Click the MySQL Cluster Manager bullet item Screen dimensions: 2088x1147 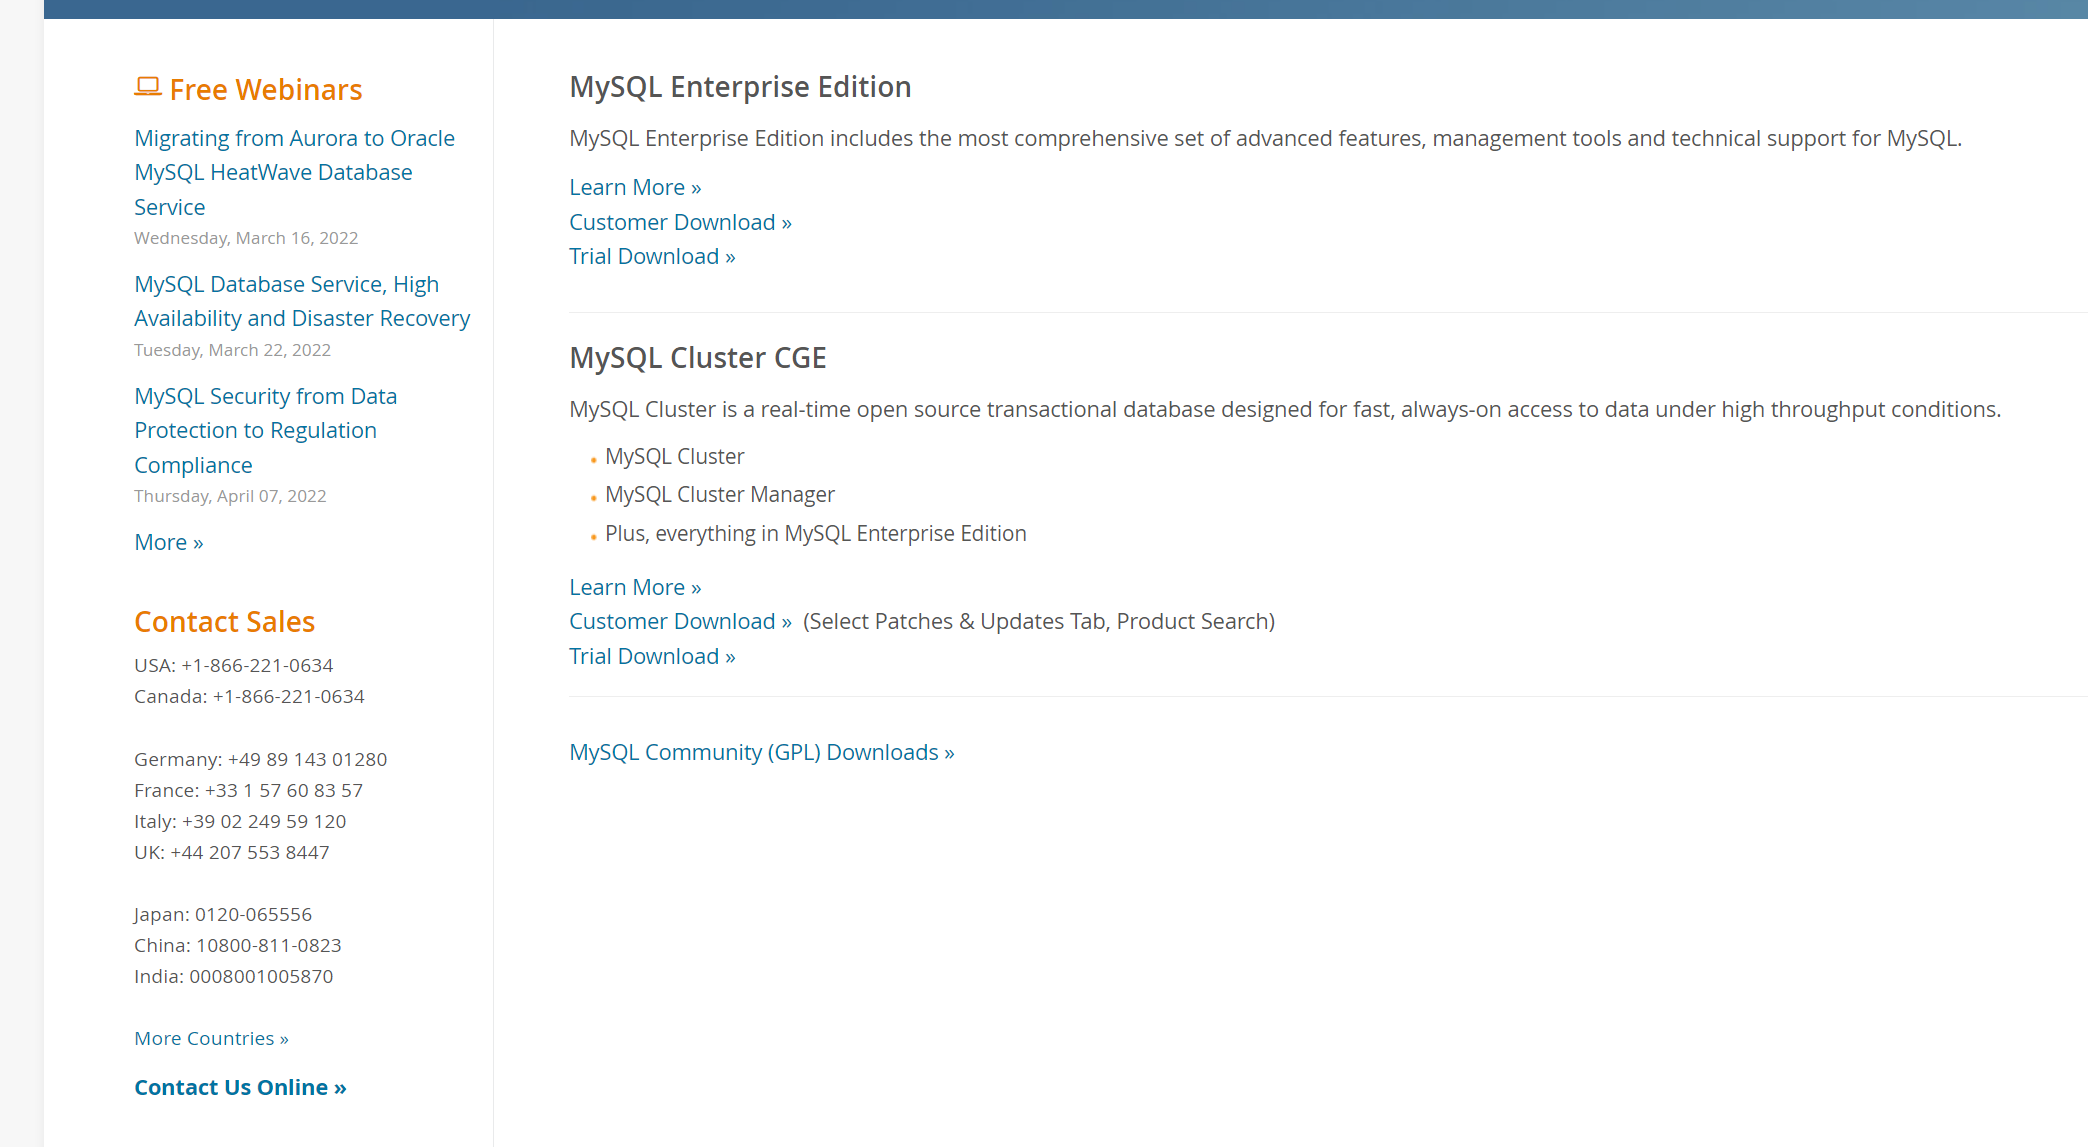[x=719, y=494]
